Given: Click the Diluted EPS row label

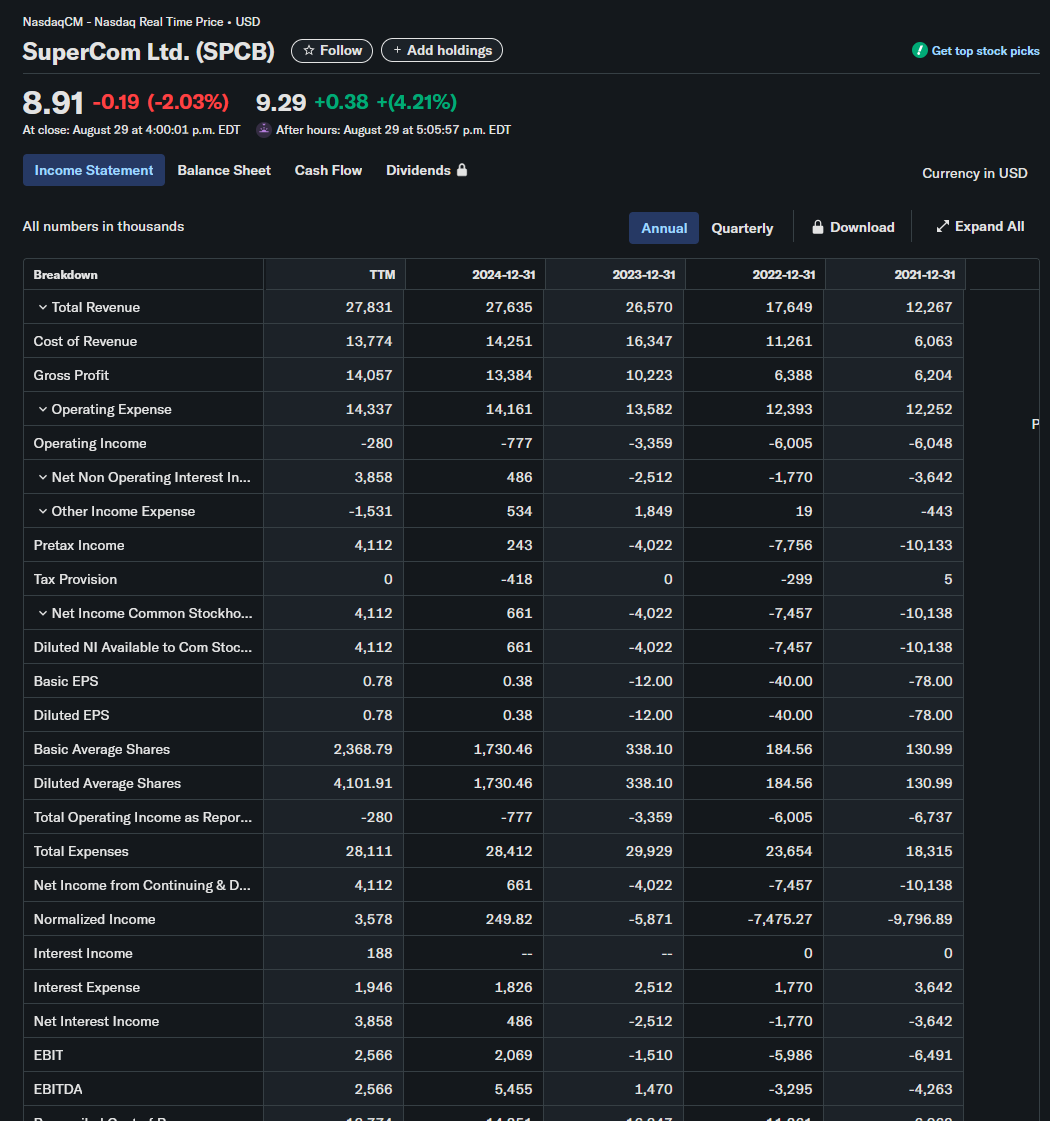Looking at the screenshot, I should (x=71, y=715).
